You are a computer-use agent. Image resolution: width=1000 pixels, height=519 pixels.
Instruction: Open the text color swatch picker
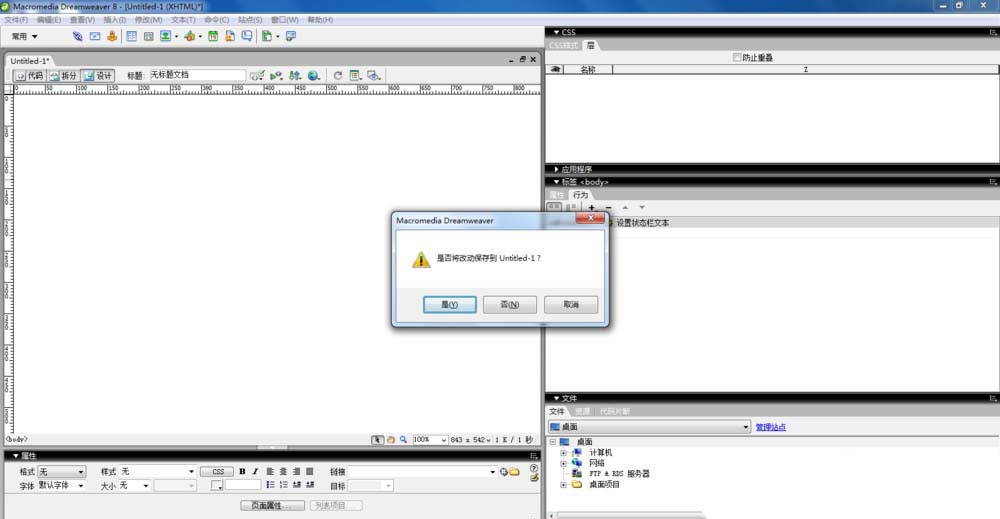tap(217, 486)
